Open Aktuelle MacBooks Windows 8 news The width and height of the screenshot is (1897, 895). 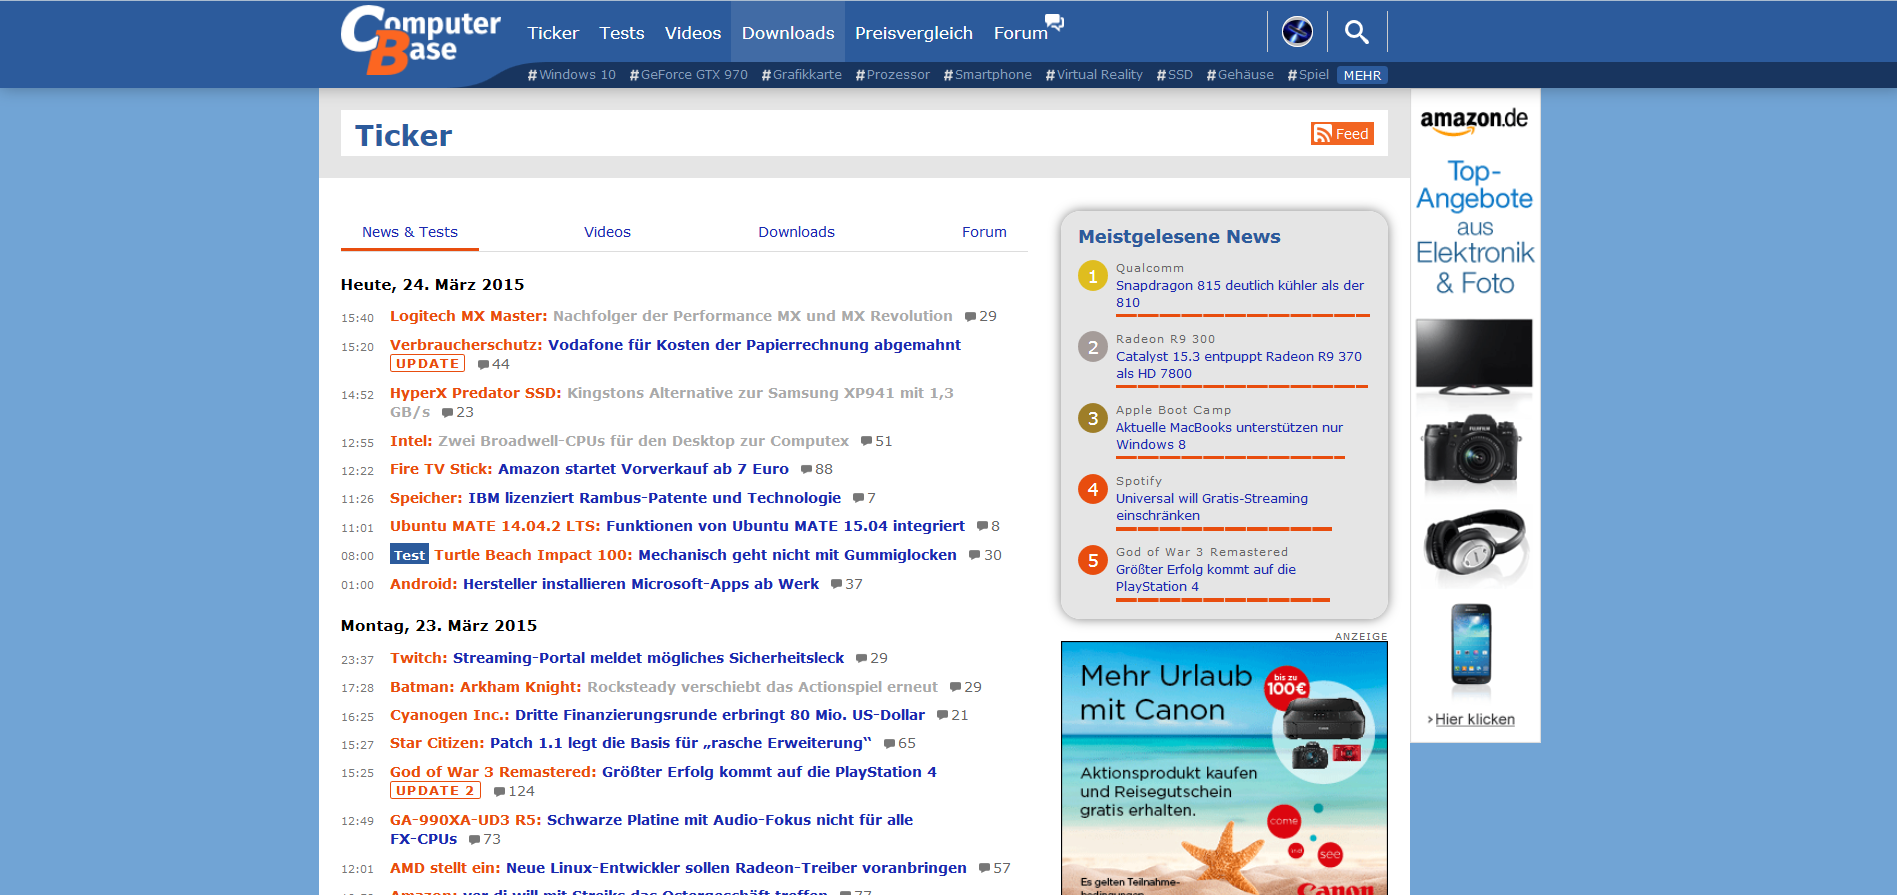tap(1229, 436)
